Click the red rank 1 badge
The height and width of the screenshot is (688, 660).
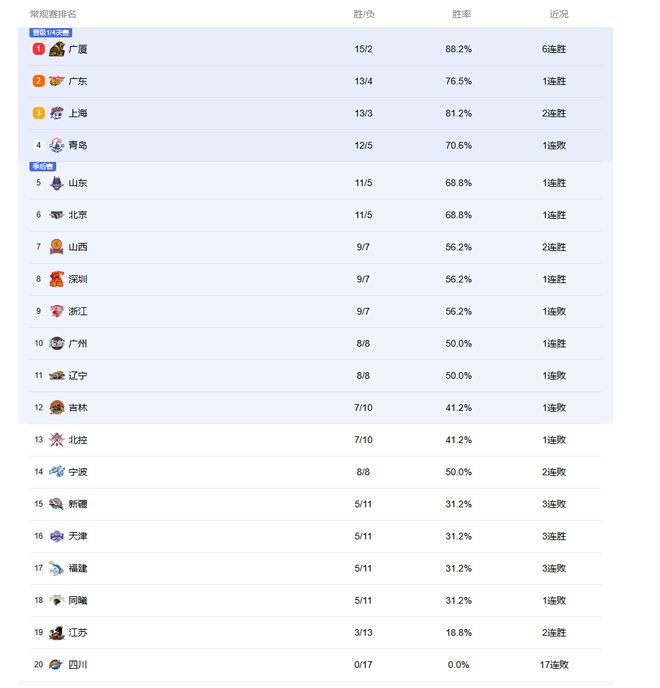coord(38,49)
